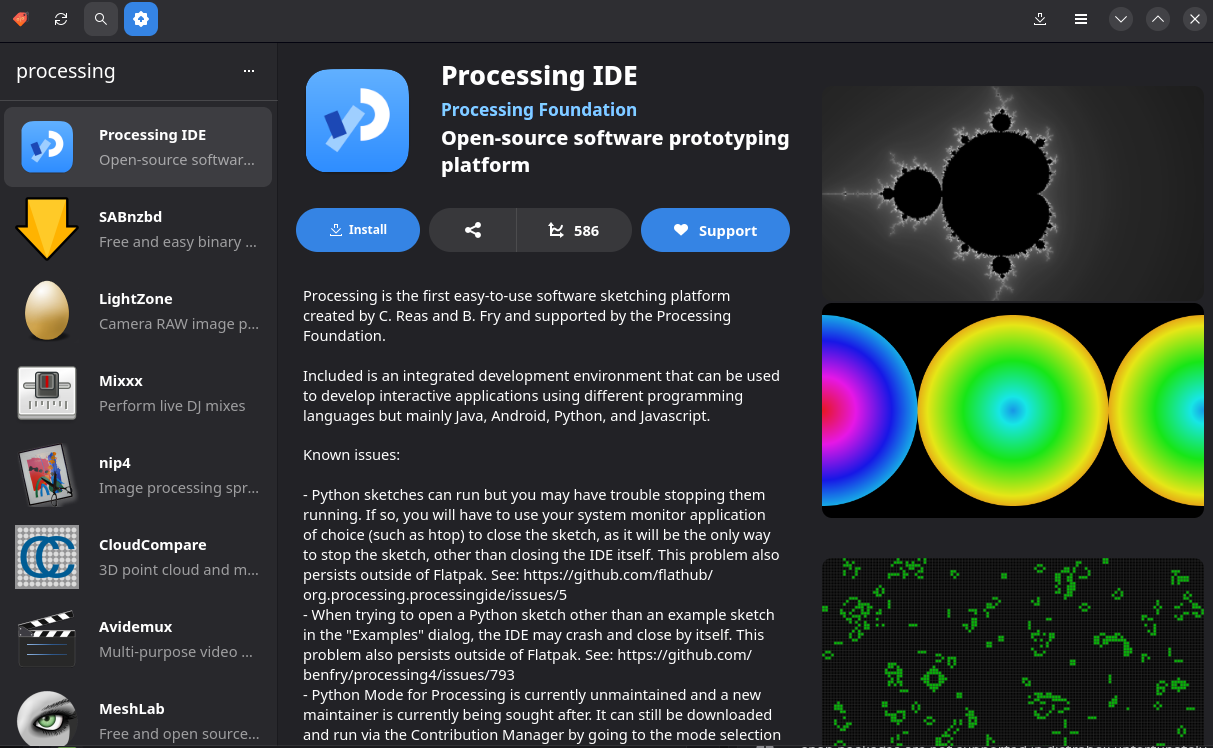Click the Mixxx mixer icon

(47, 393)
